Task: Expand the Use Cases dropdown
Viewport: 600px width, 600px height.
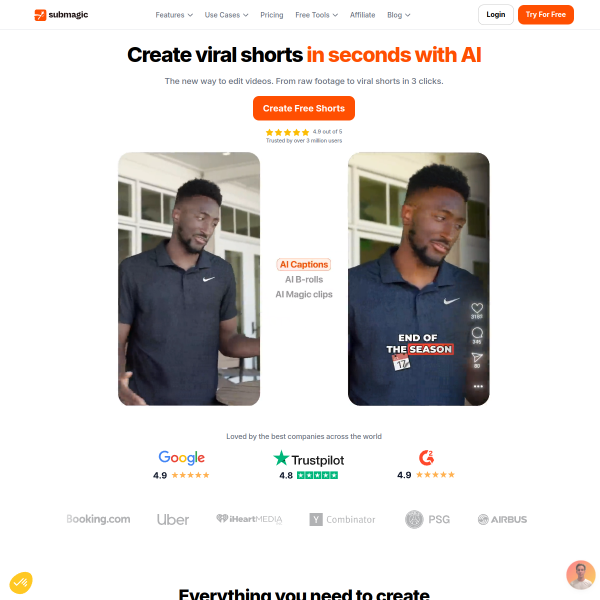Action: tap(226, 15)
